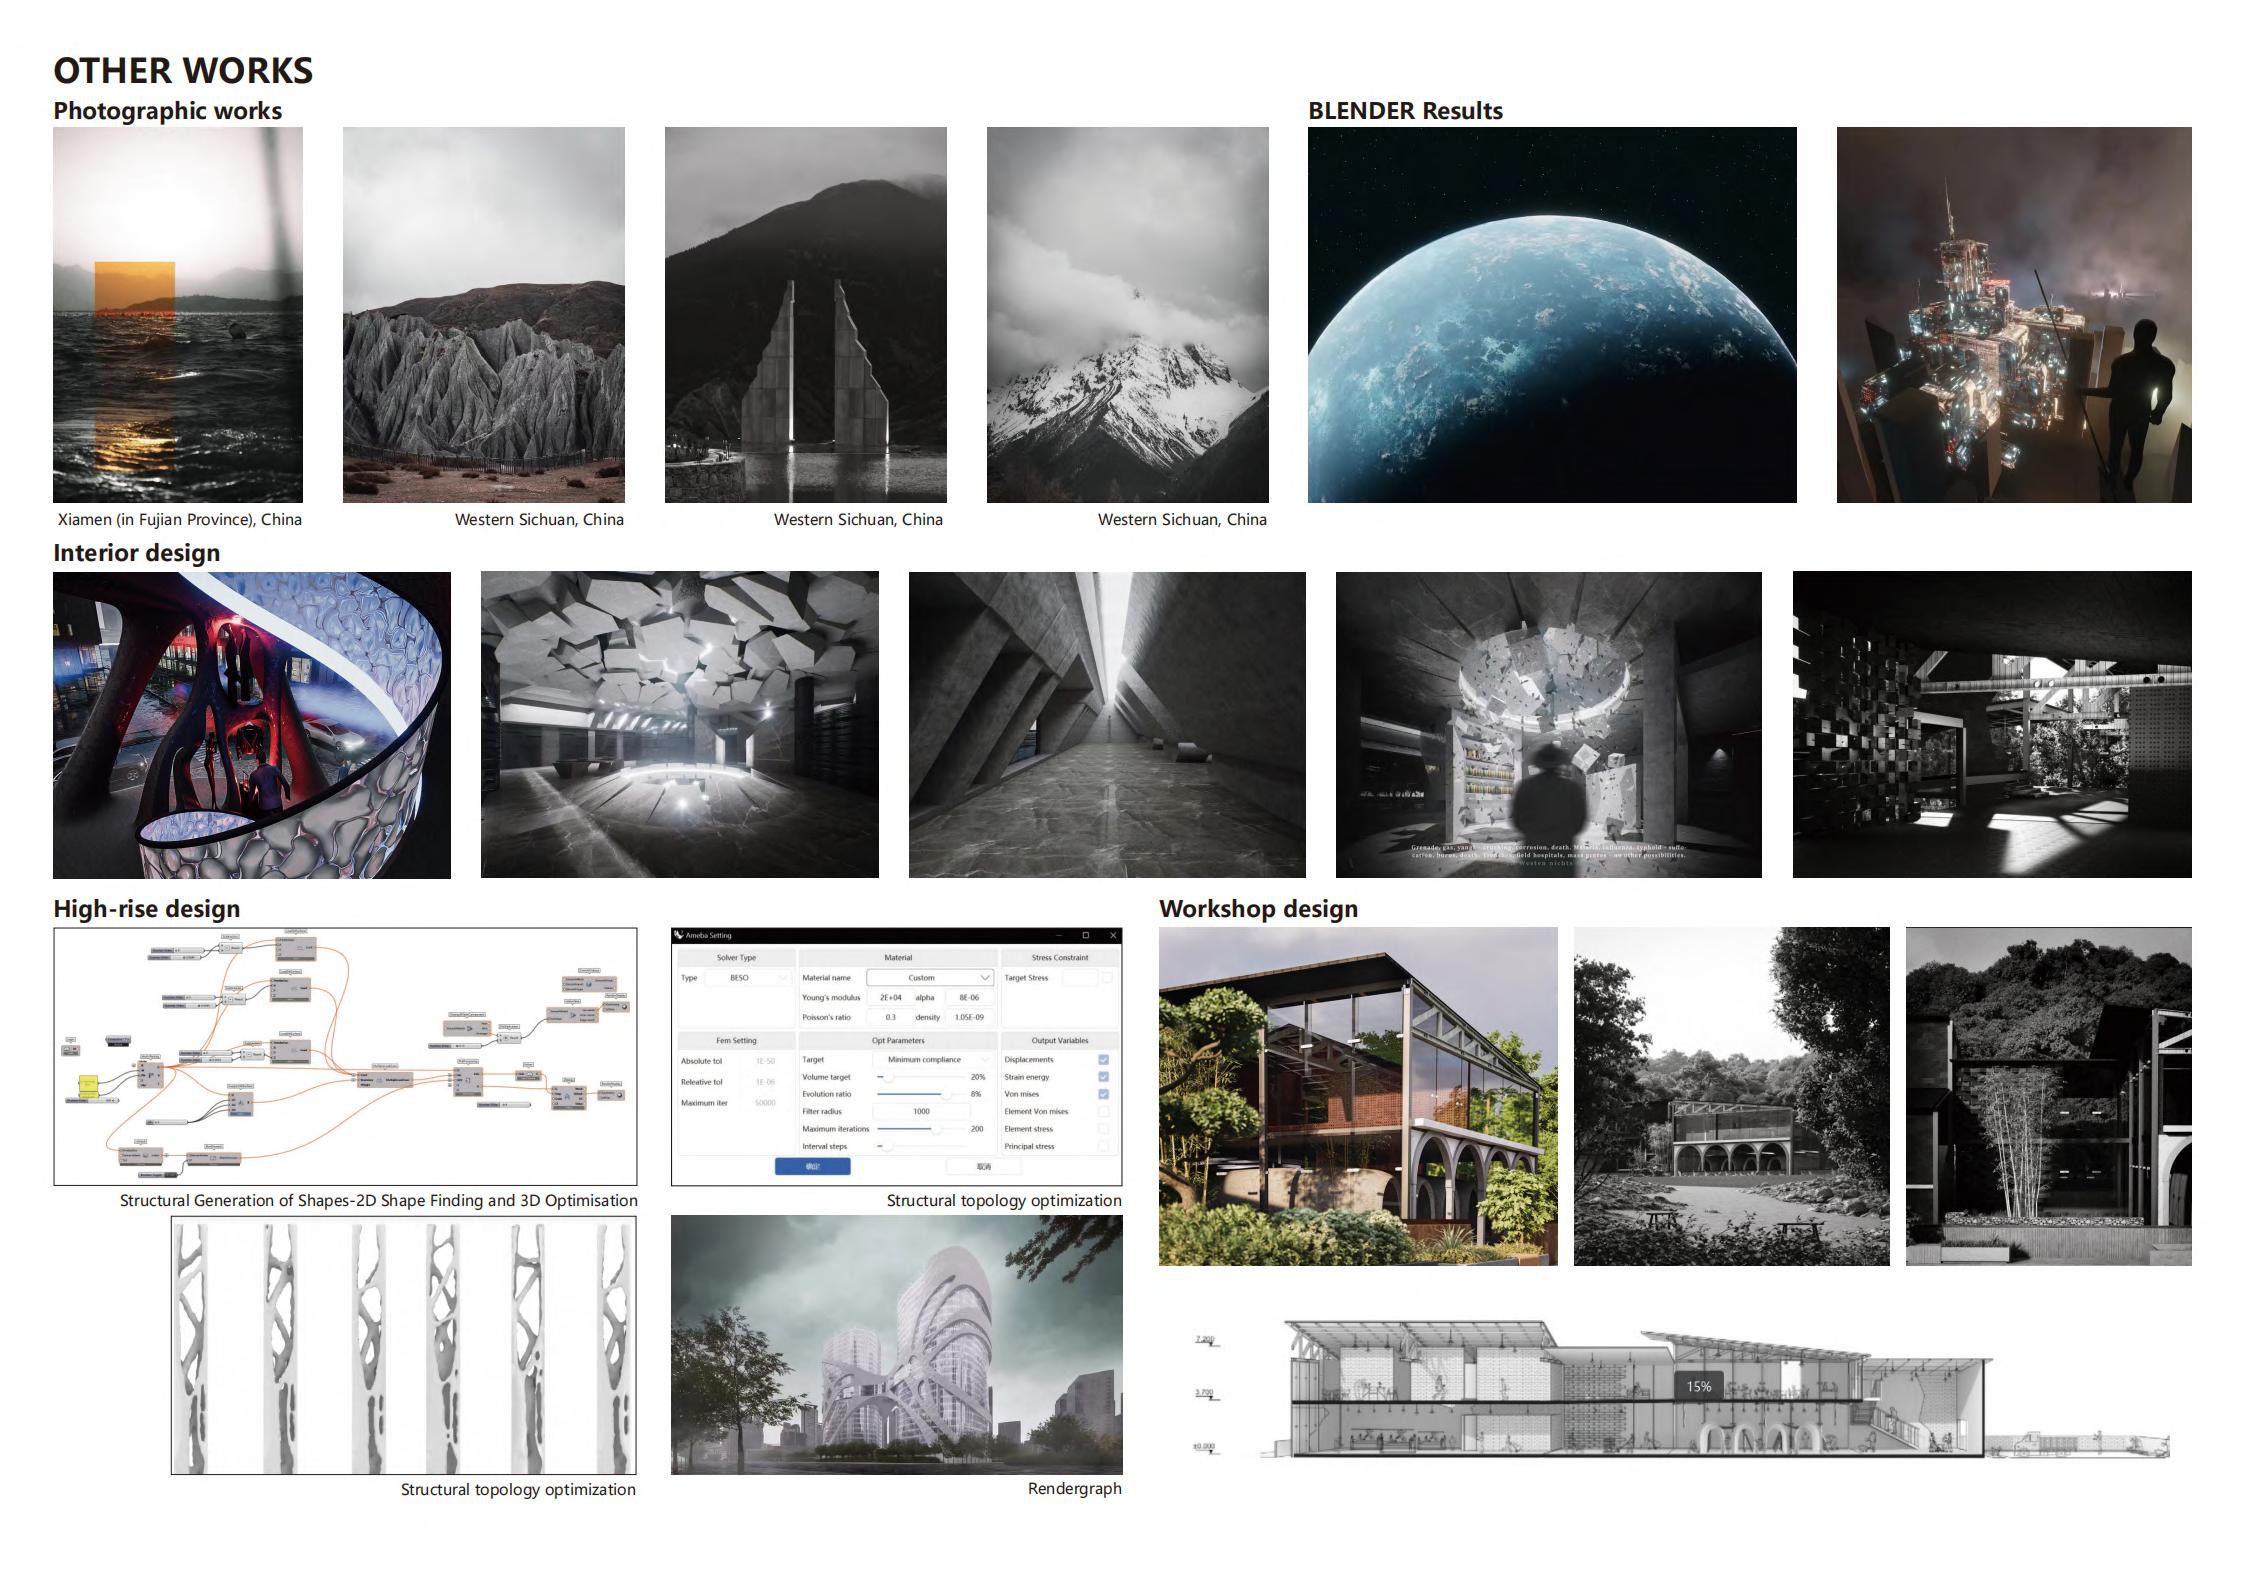
Task: Expand the Target Minimum compliance dropdown
Action: pyautogui.click(x=931, y=1059)
